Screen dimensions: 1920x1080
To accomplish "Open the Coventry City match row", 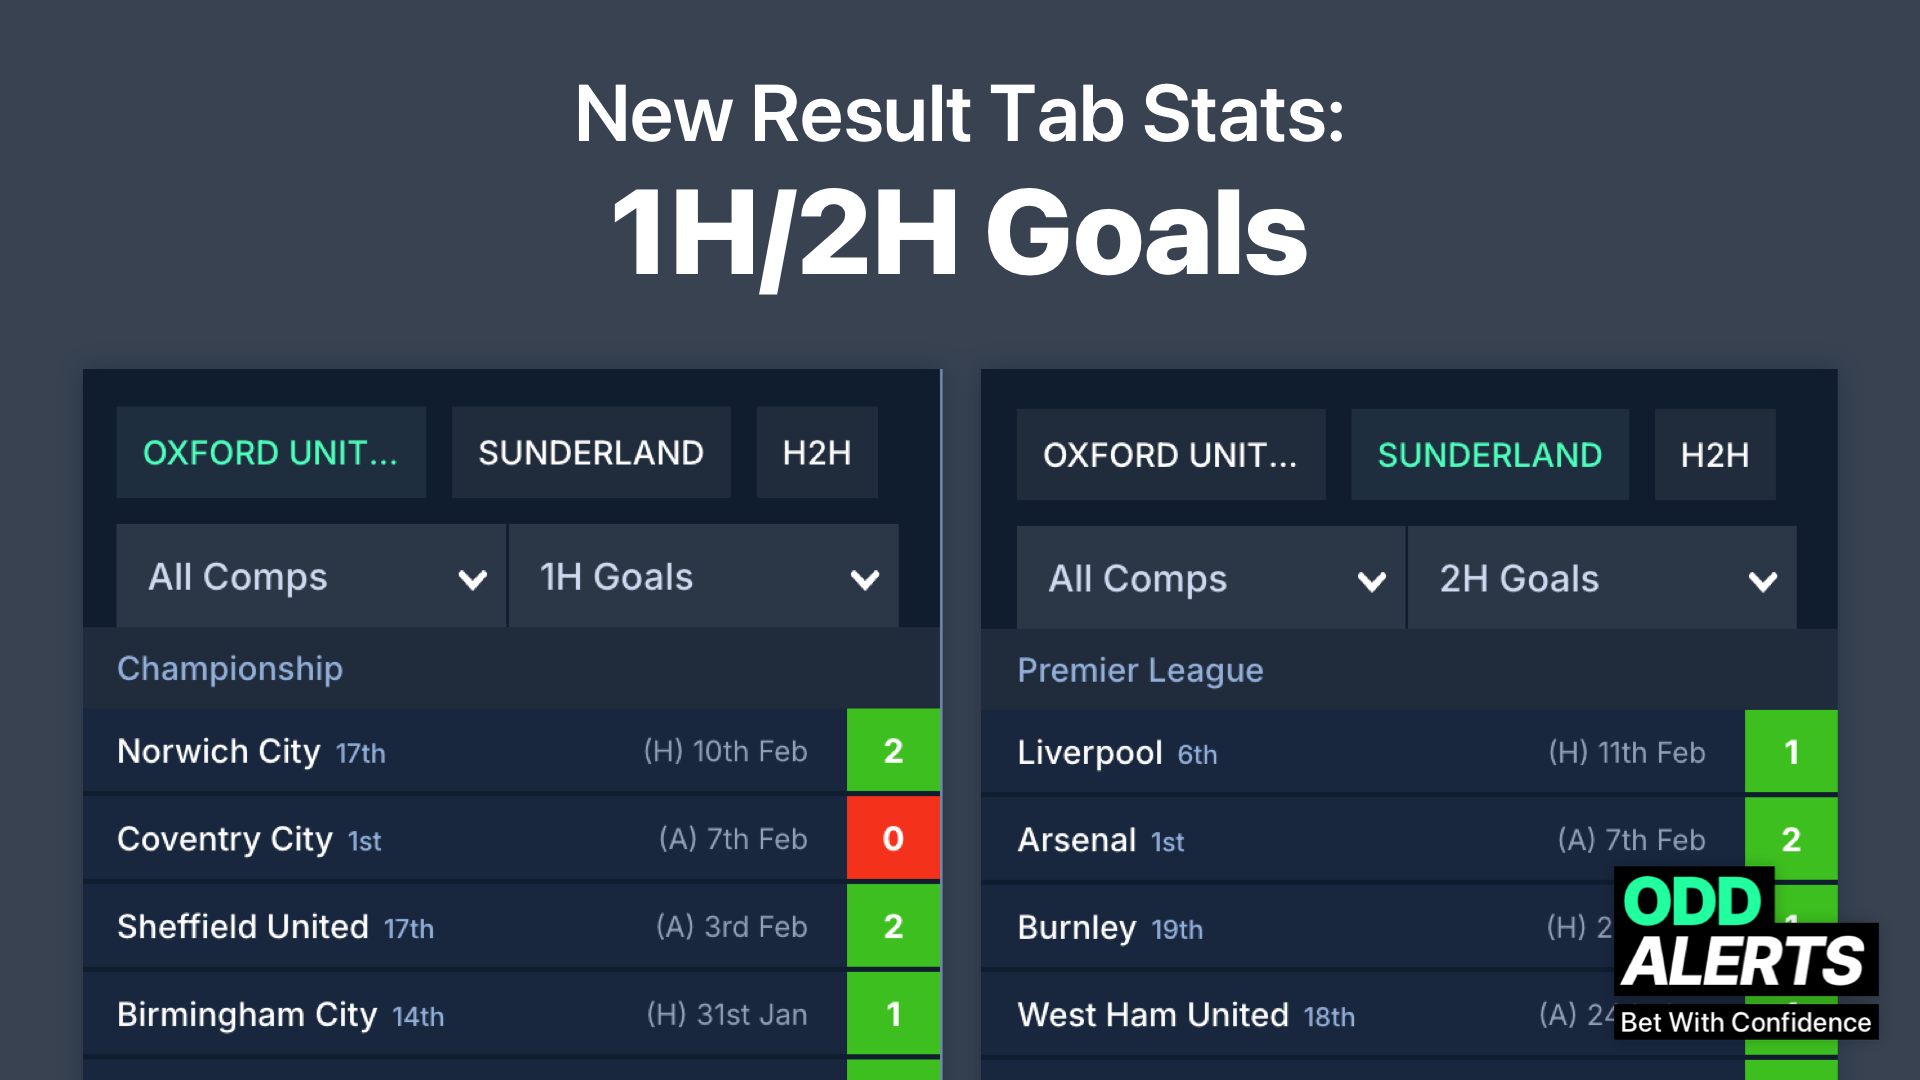I will 460,839.
